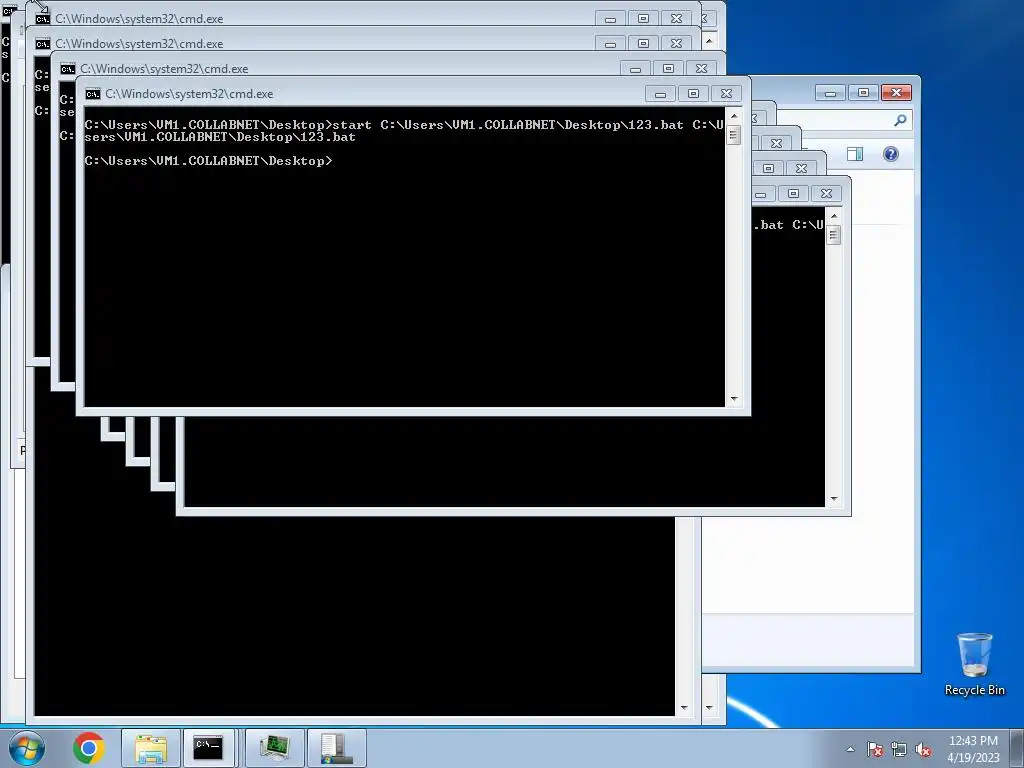Maximize the Explorer window behind cmd
Image resolution: width=1024 pixels, height=768 pixels.
tap(863, 93)
